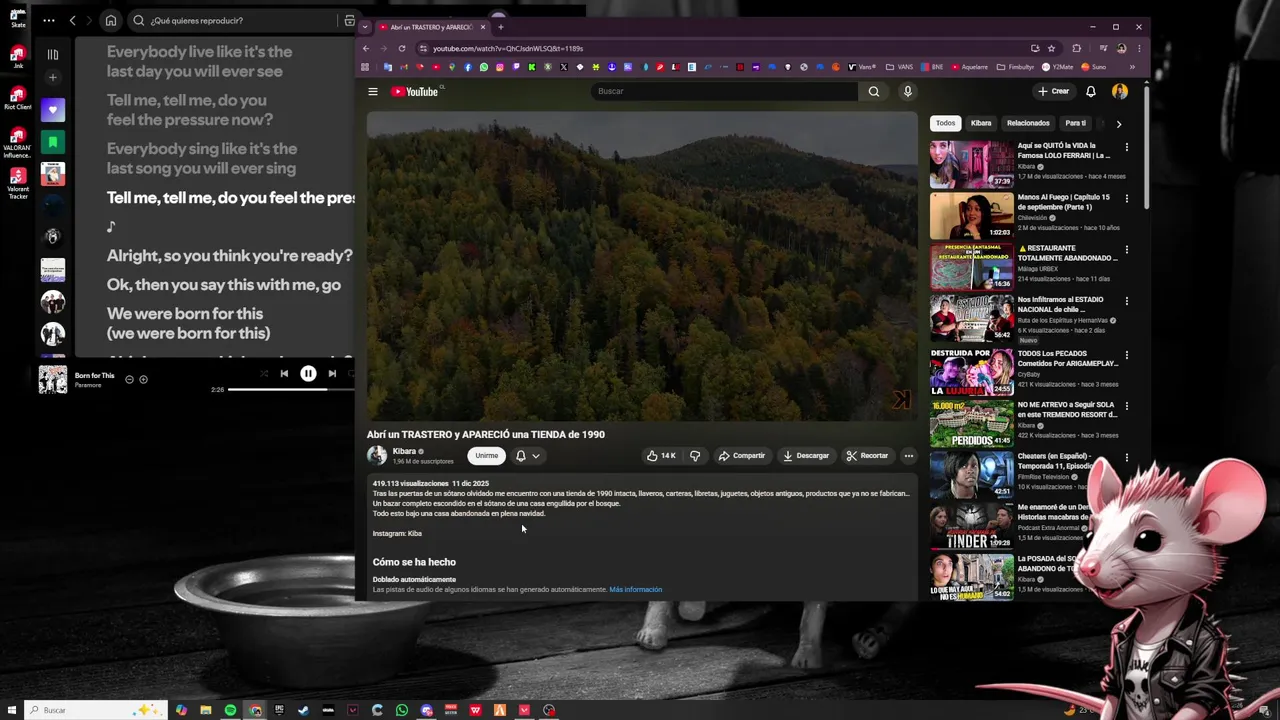Go back in the Chrome browser
Screen dimensions: 1280x720
click(x=366, y=48)
